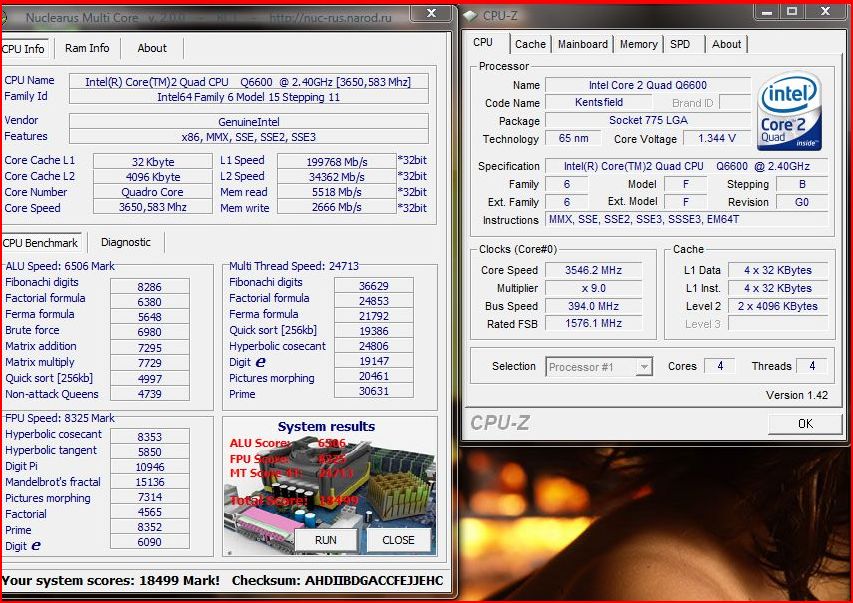
Task: Click Revision G0 value
Action: click(x=802, y=202)
